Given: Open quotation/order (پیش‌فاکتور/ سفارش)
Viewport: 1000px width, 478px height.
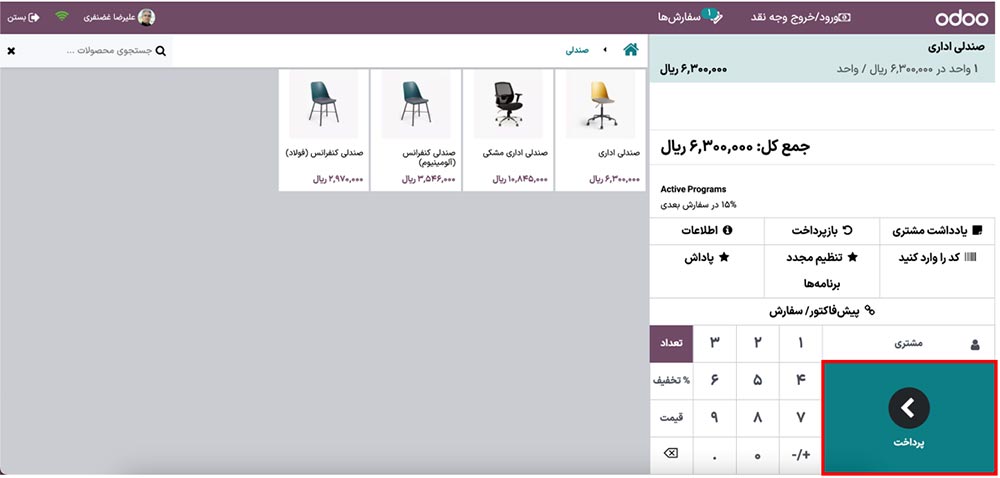Looking at the screenshot, I should (x=822, y=312).
